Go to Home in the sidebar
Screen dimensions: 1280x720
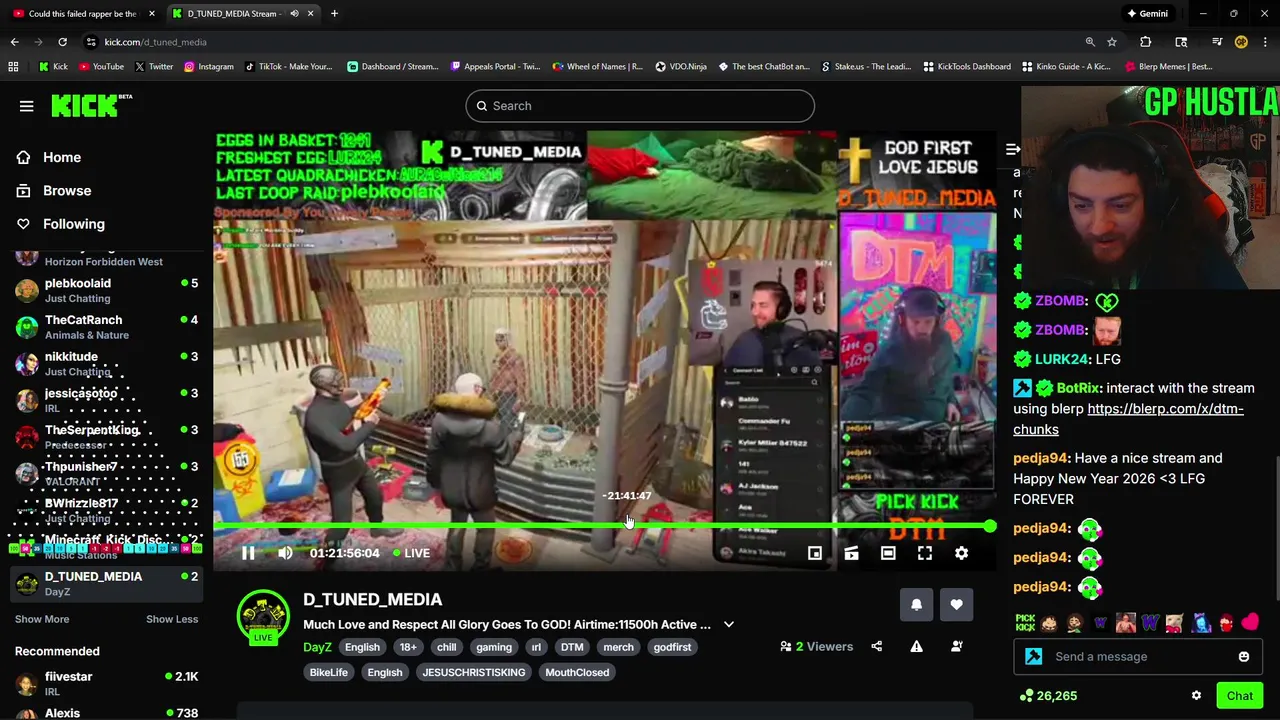62,157
